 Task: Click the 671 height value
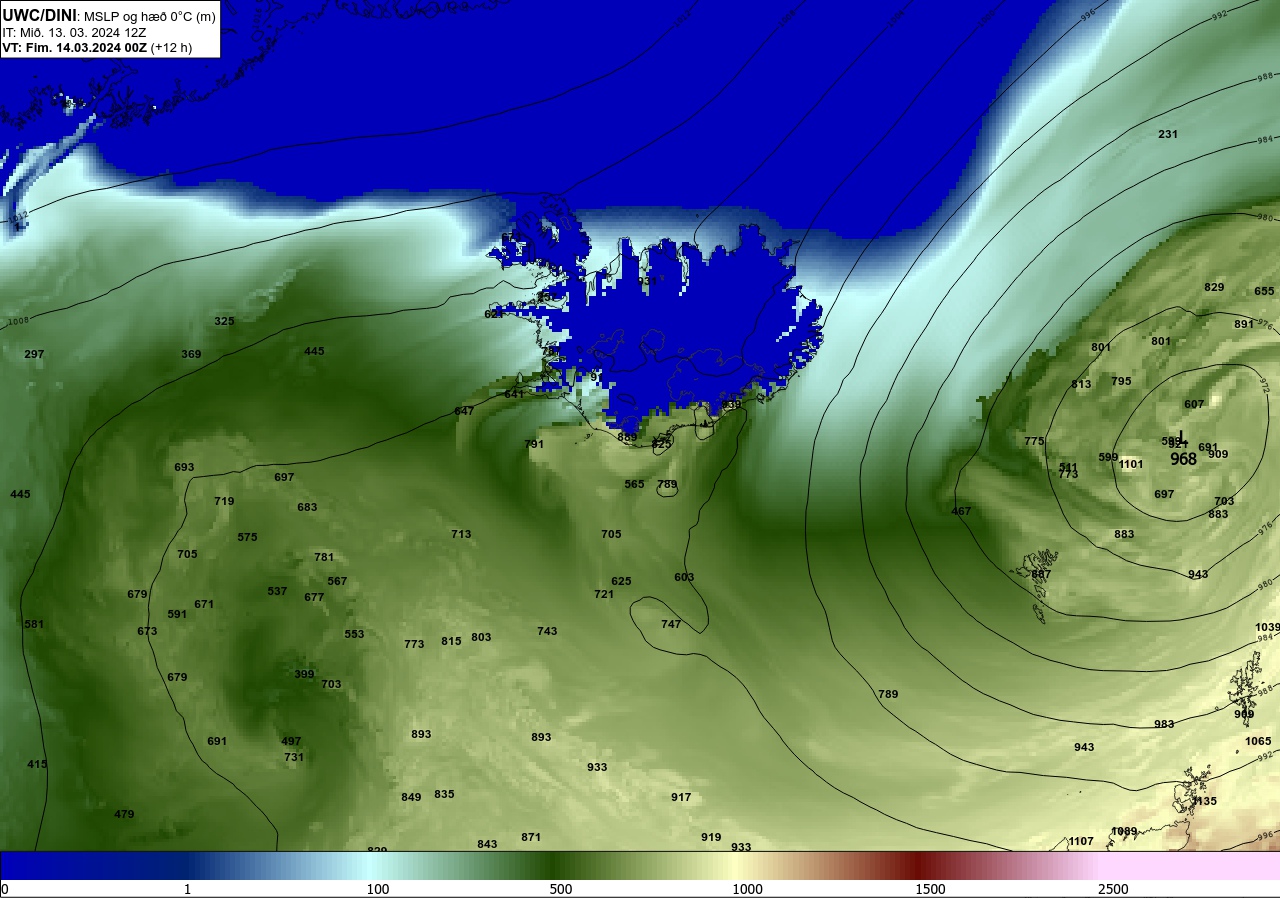pyautogui.click(x=204, y=604)
